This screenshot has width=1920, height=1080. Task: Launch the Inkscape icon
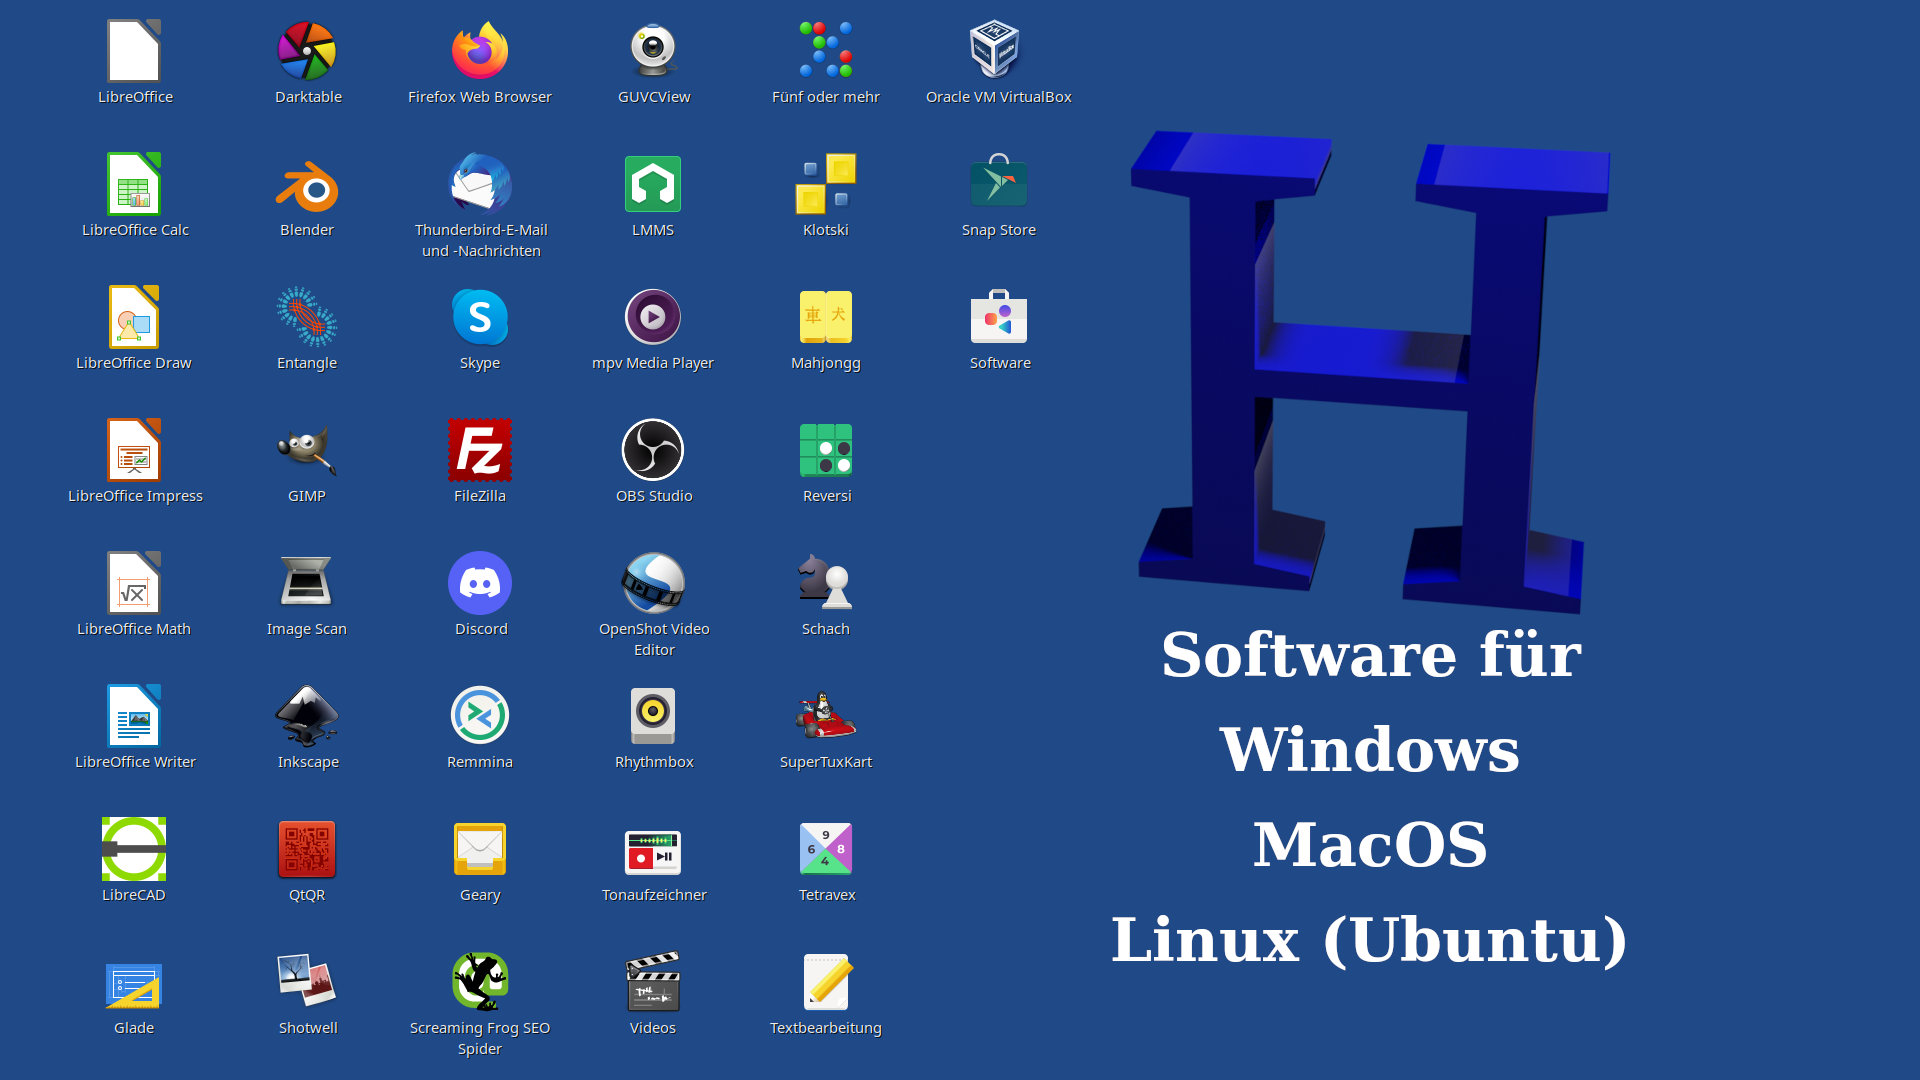click(307, 716)
